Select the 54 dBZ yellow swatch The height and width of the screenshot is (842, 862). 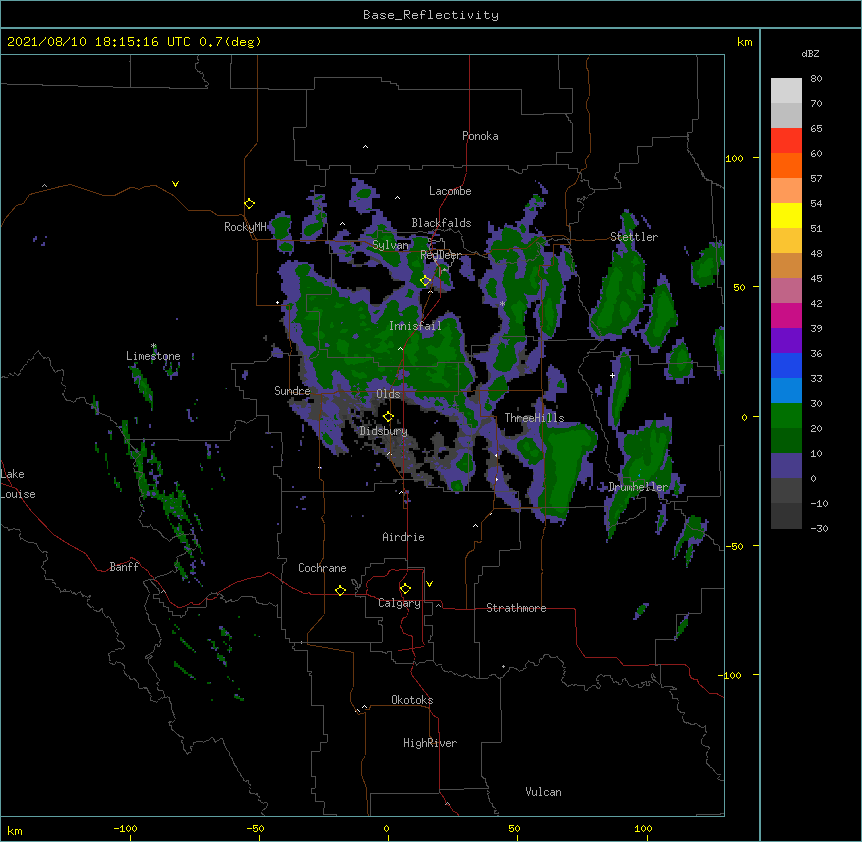[786, 215]
